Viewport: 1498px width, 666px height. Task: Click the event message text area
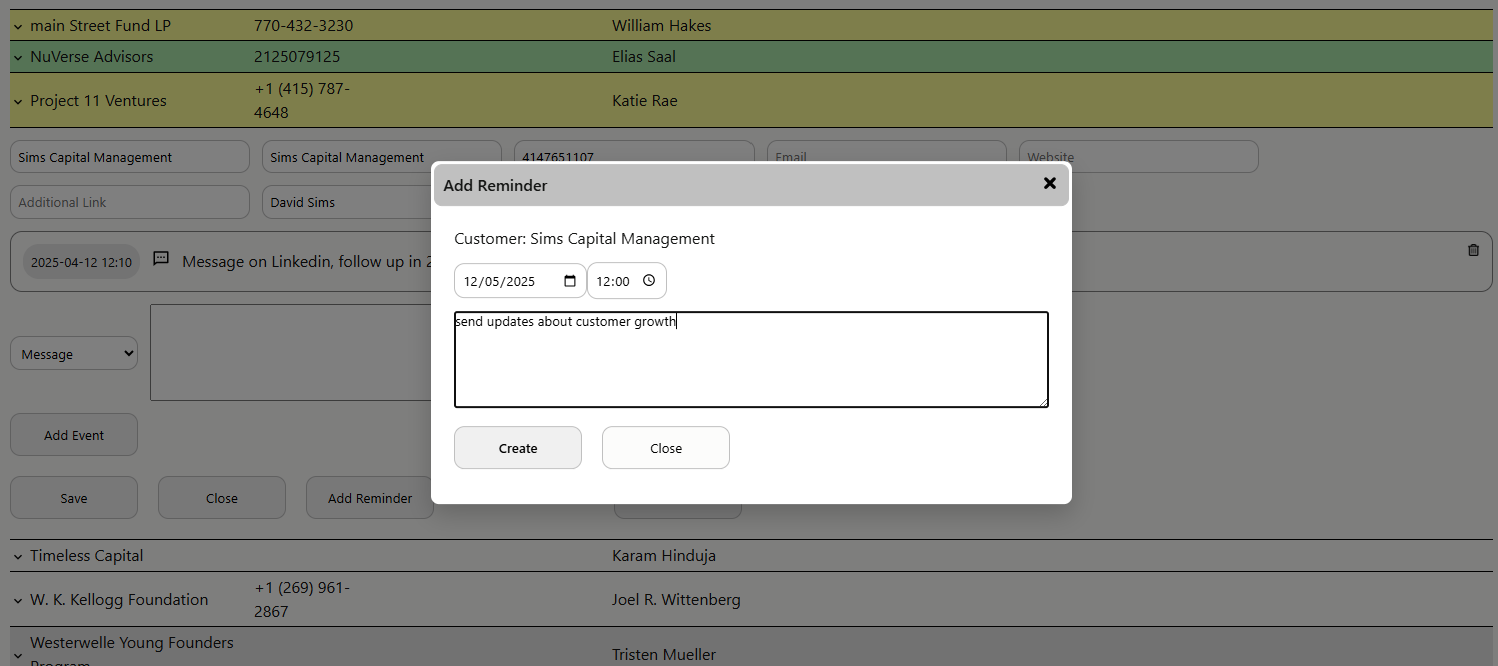point(290,352)
